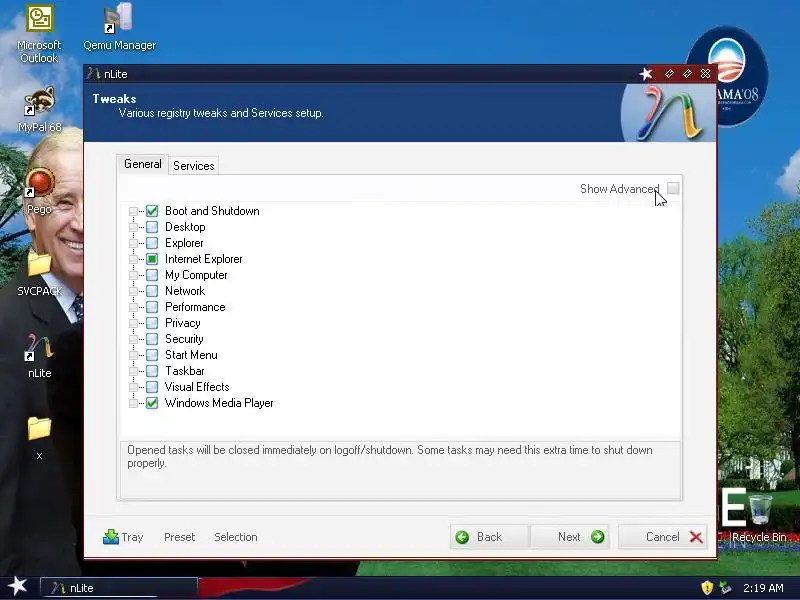Select the Performance tree label
800x600 pixels.
(195, 307)
